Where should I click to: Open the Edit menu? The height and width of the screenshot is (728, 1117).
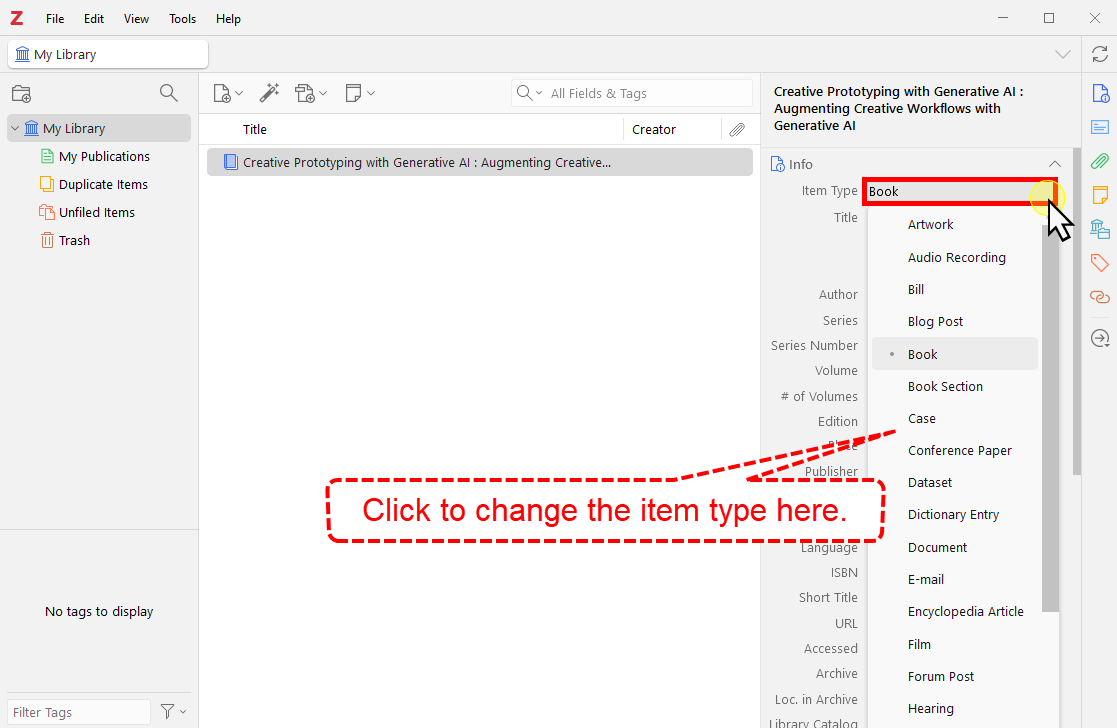(94, 18)
